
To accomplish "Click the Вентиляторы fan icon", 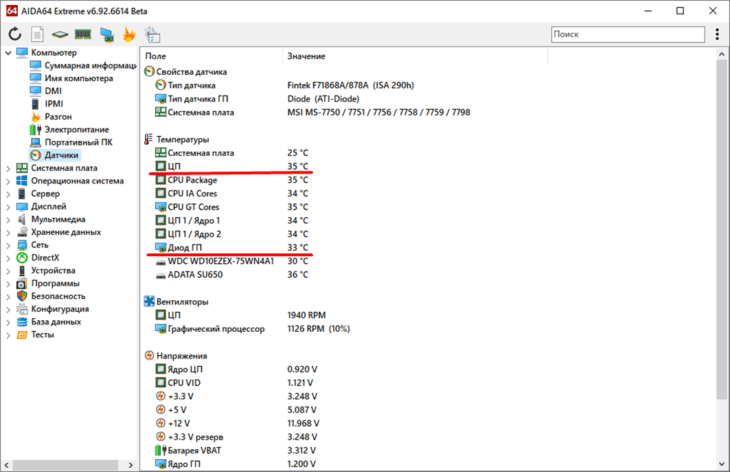I will 149,301.
